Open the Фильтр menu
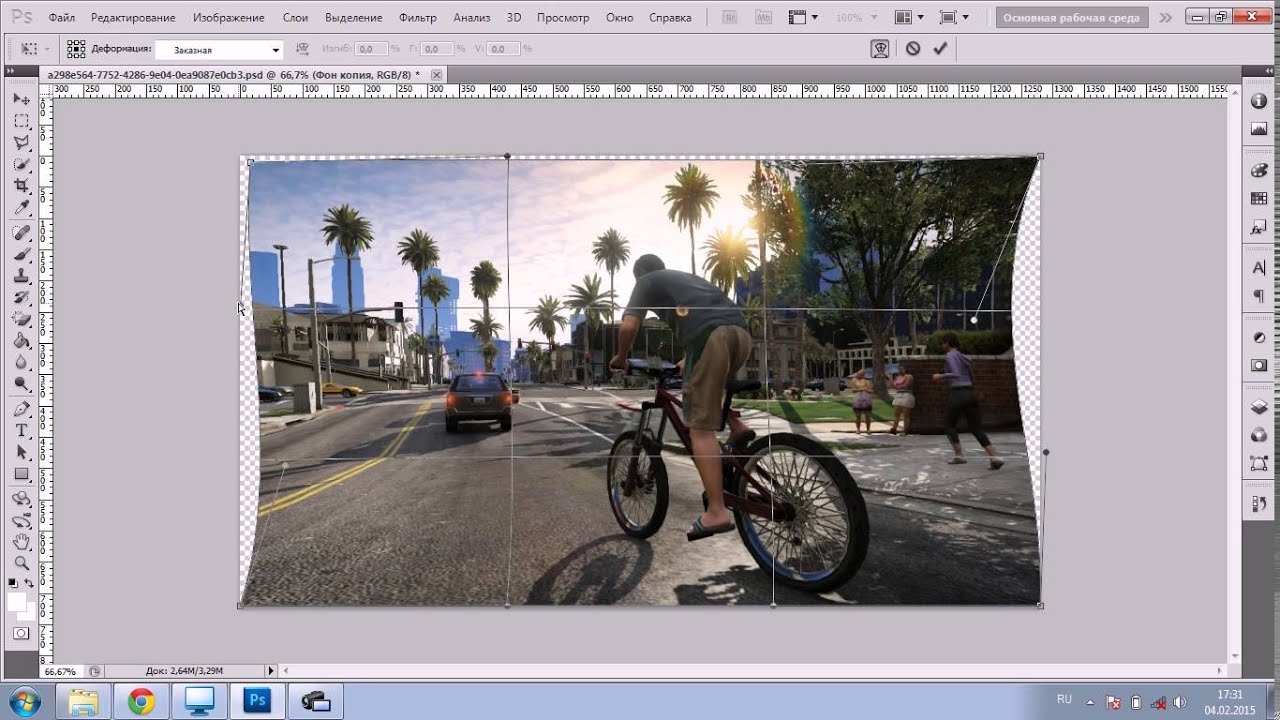This screenshot has width=1280, height=720. click(x=418, y=18)
